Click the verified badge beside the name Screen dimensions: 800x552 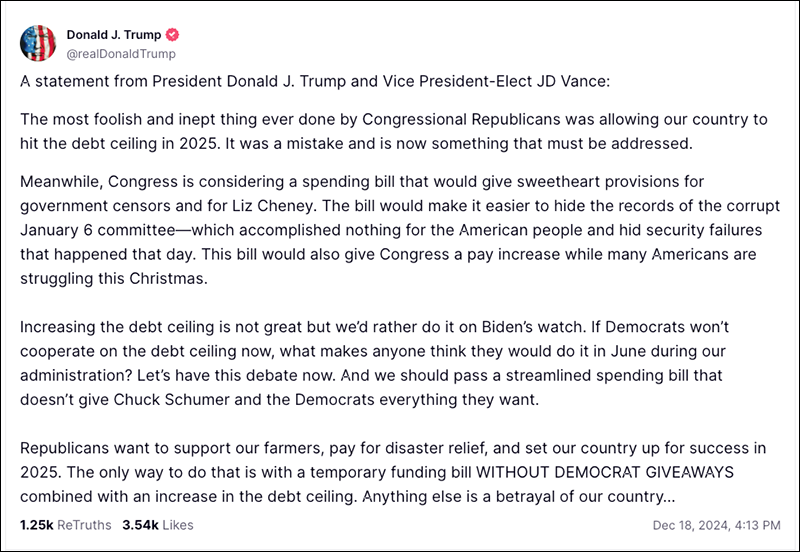point(172,35)
